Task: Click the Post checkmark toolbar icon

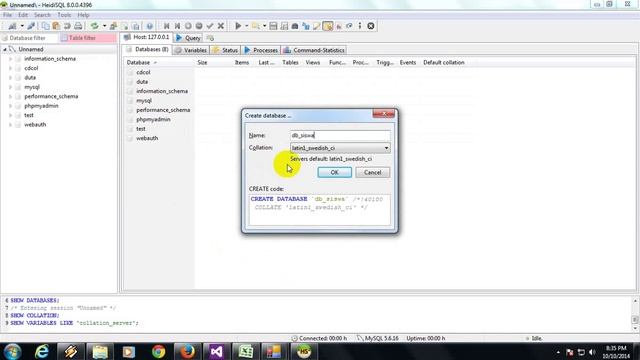Action: [210, 26]
